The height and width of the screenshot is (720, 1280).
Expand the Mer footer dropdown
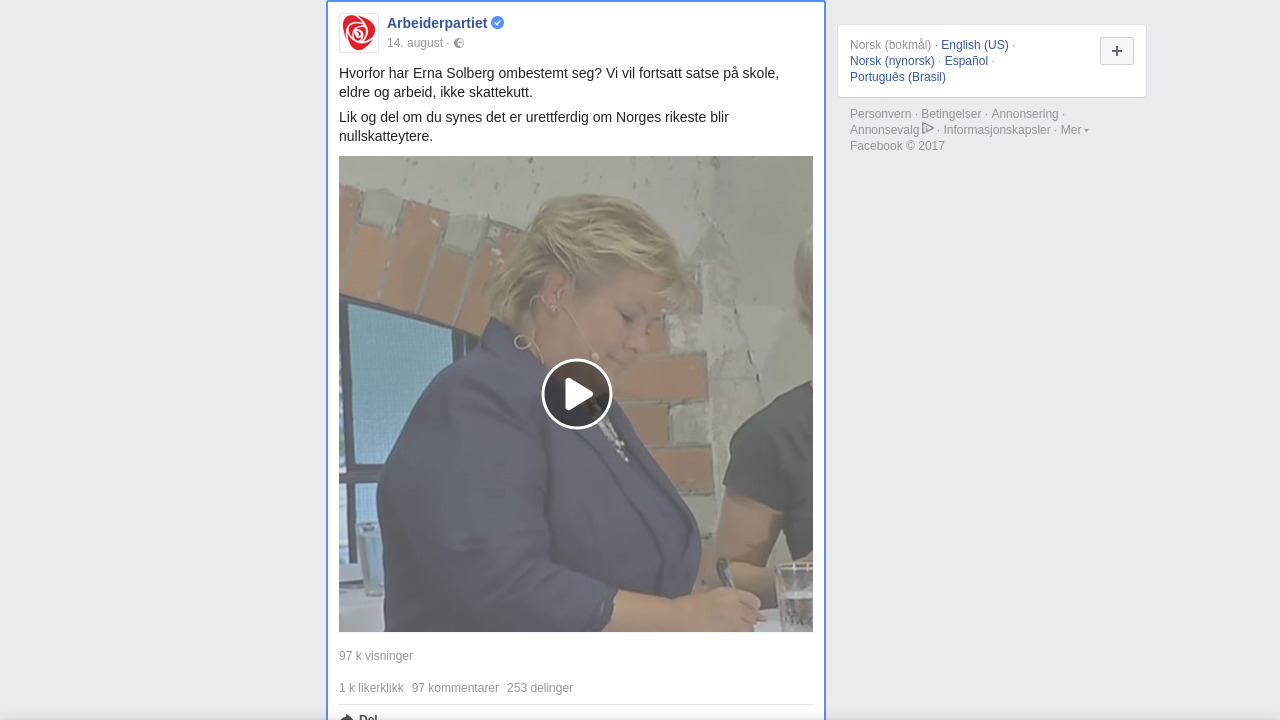(1075, 130)
